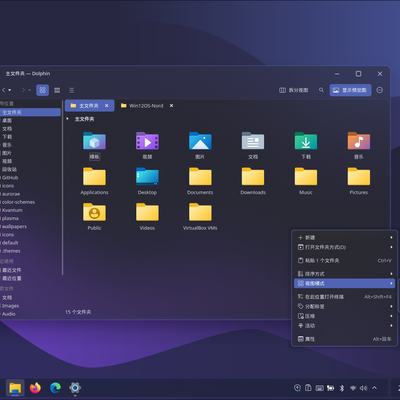Switch to icons view mode
The width and height of the screenshot is (400, 400).
pyautogui.click(x=43, y=90)
